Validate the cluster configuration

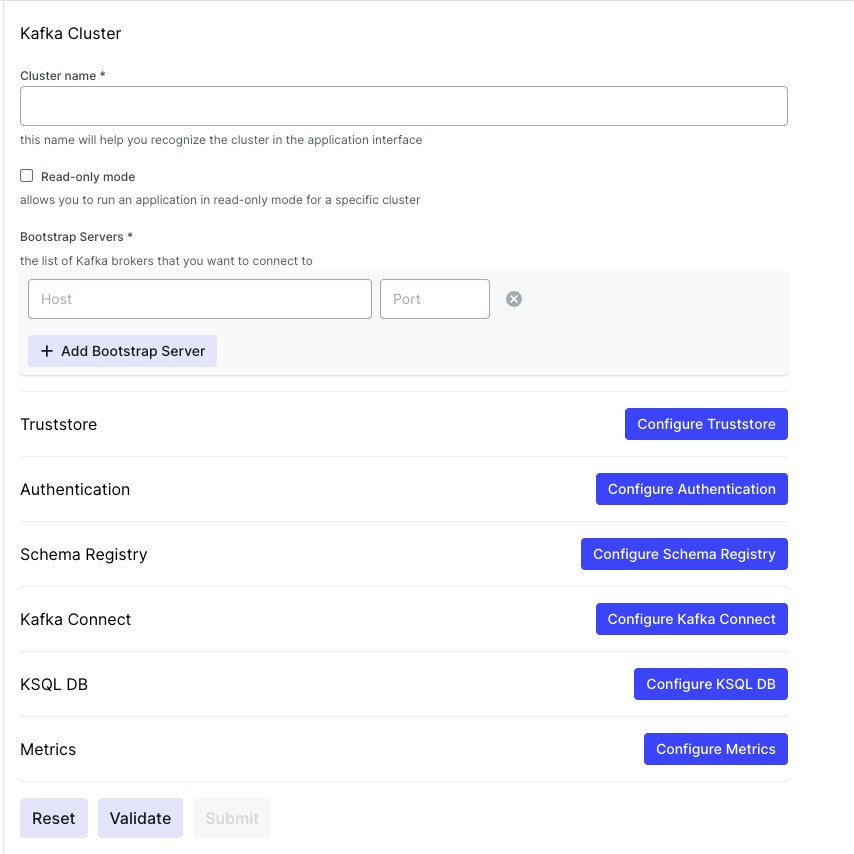coord(140,818)
